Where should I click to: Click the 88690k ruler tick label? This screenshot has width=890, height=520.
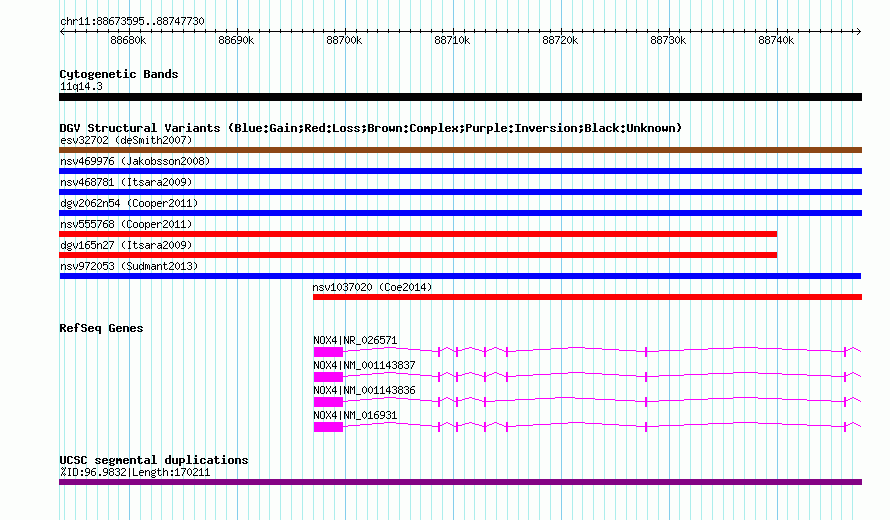[x=236, y=40]
